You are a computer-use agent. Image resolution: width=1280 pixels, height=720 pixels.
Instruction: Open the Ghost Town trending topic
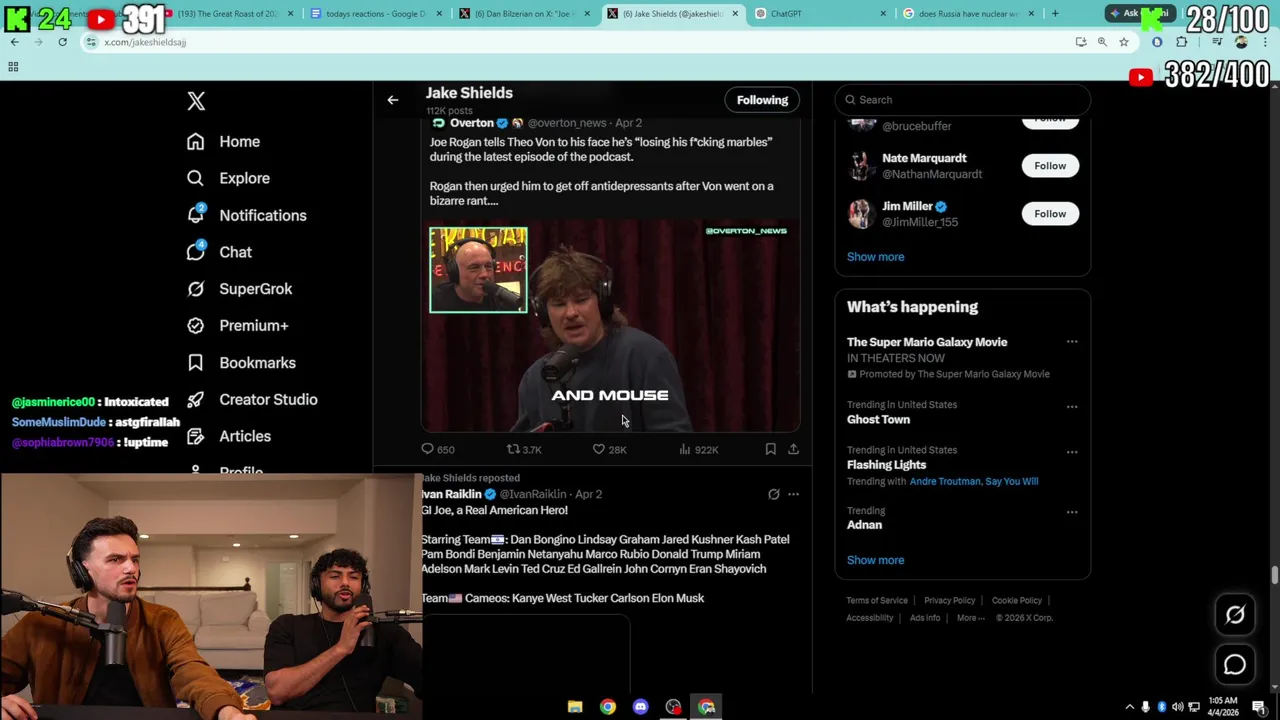click(878, 420)
